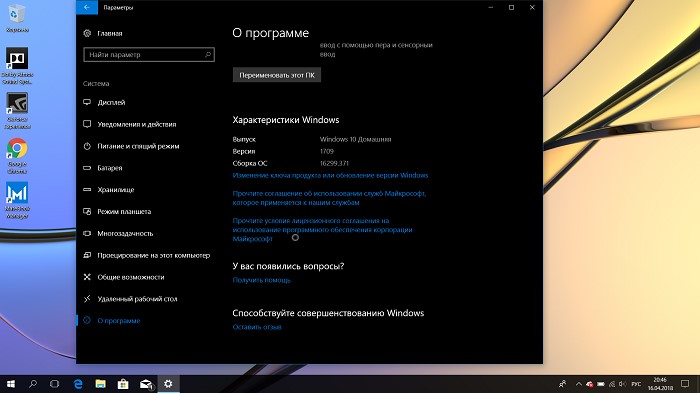Show hidden system tray icons

point(579,384)
